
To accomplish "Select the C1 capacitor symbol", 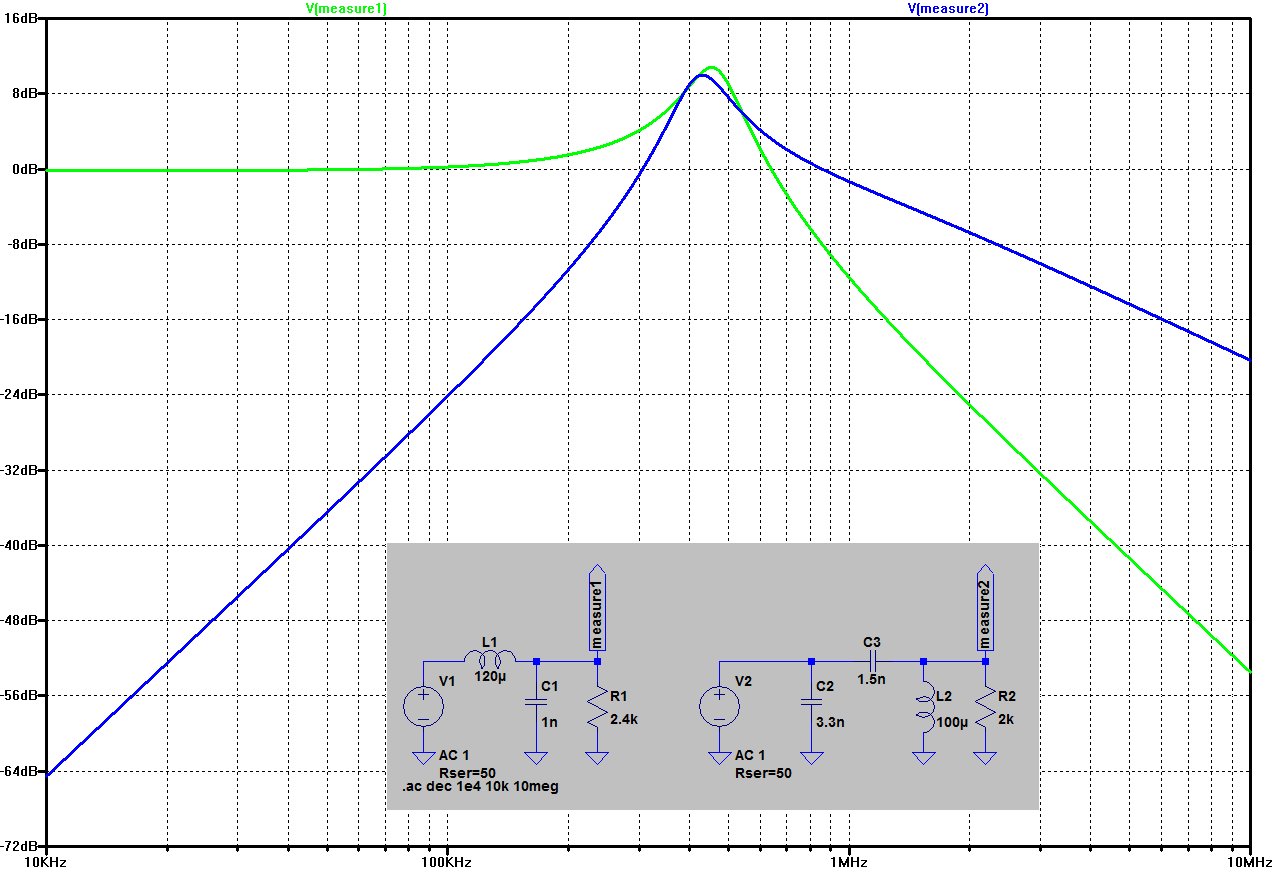I will (x=536, y=703).
